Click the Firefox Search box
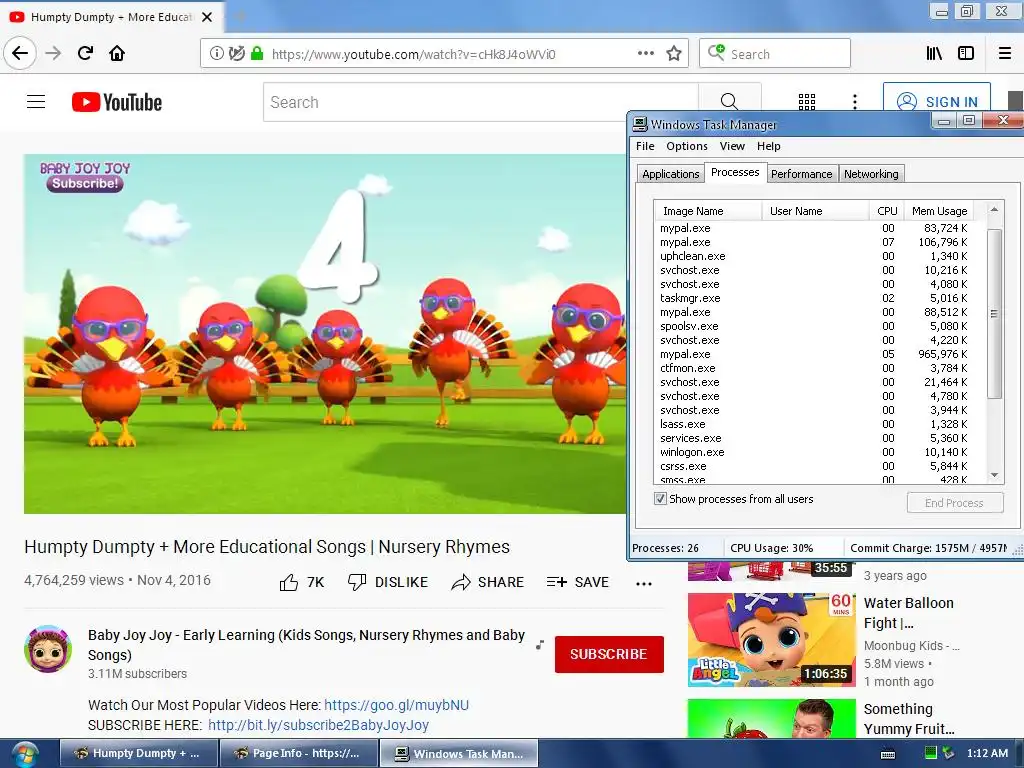Screen dimensions: 1024x768 tap(775, 54)
